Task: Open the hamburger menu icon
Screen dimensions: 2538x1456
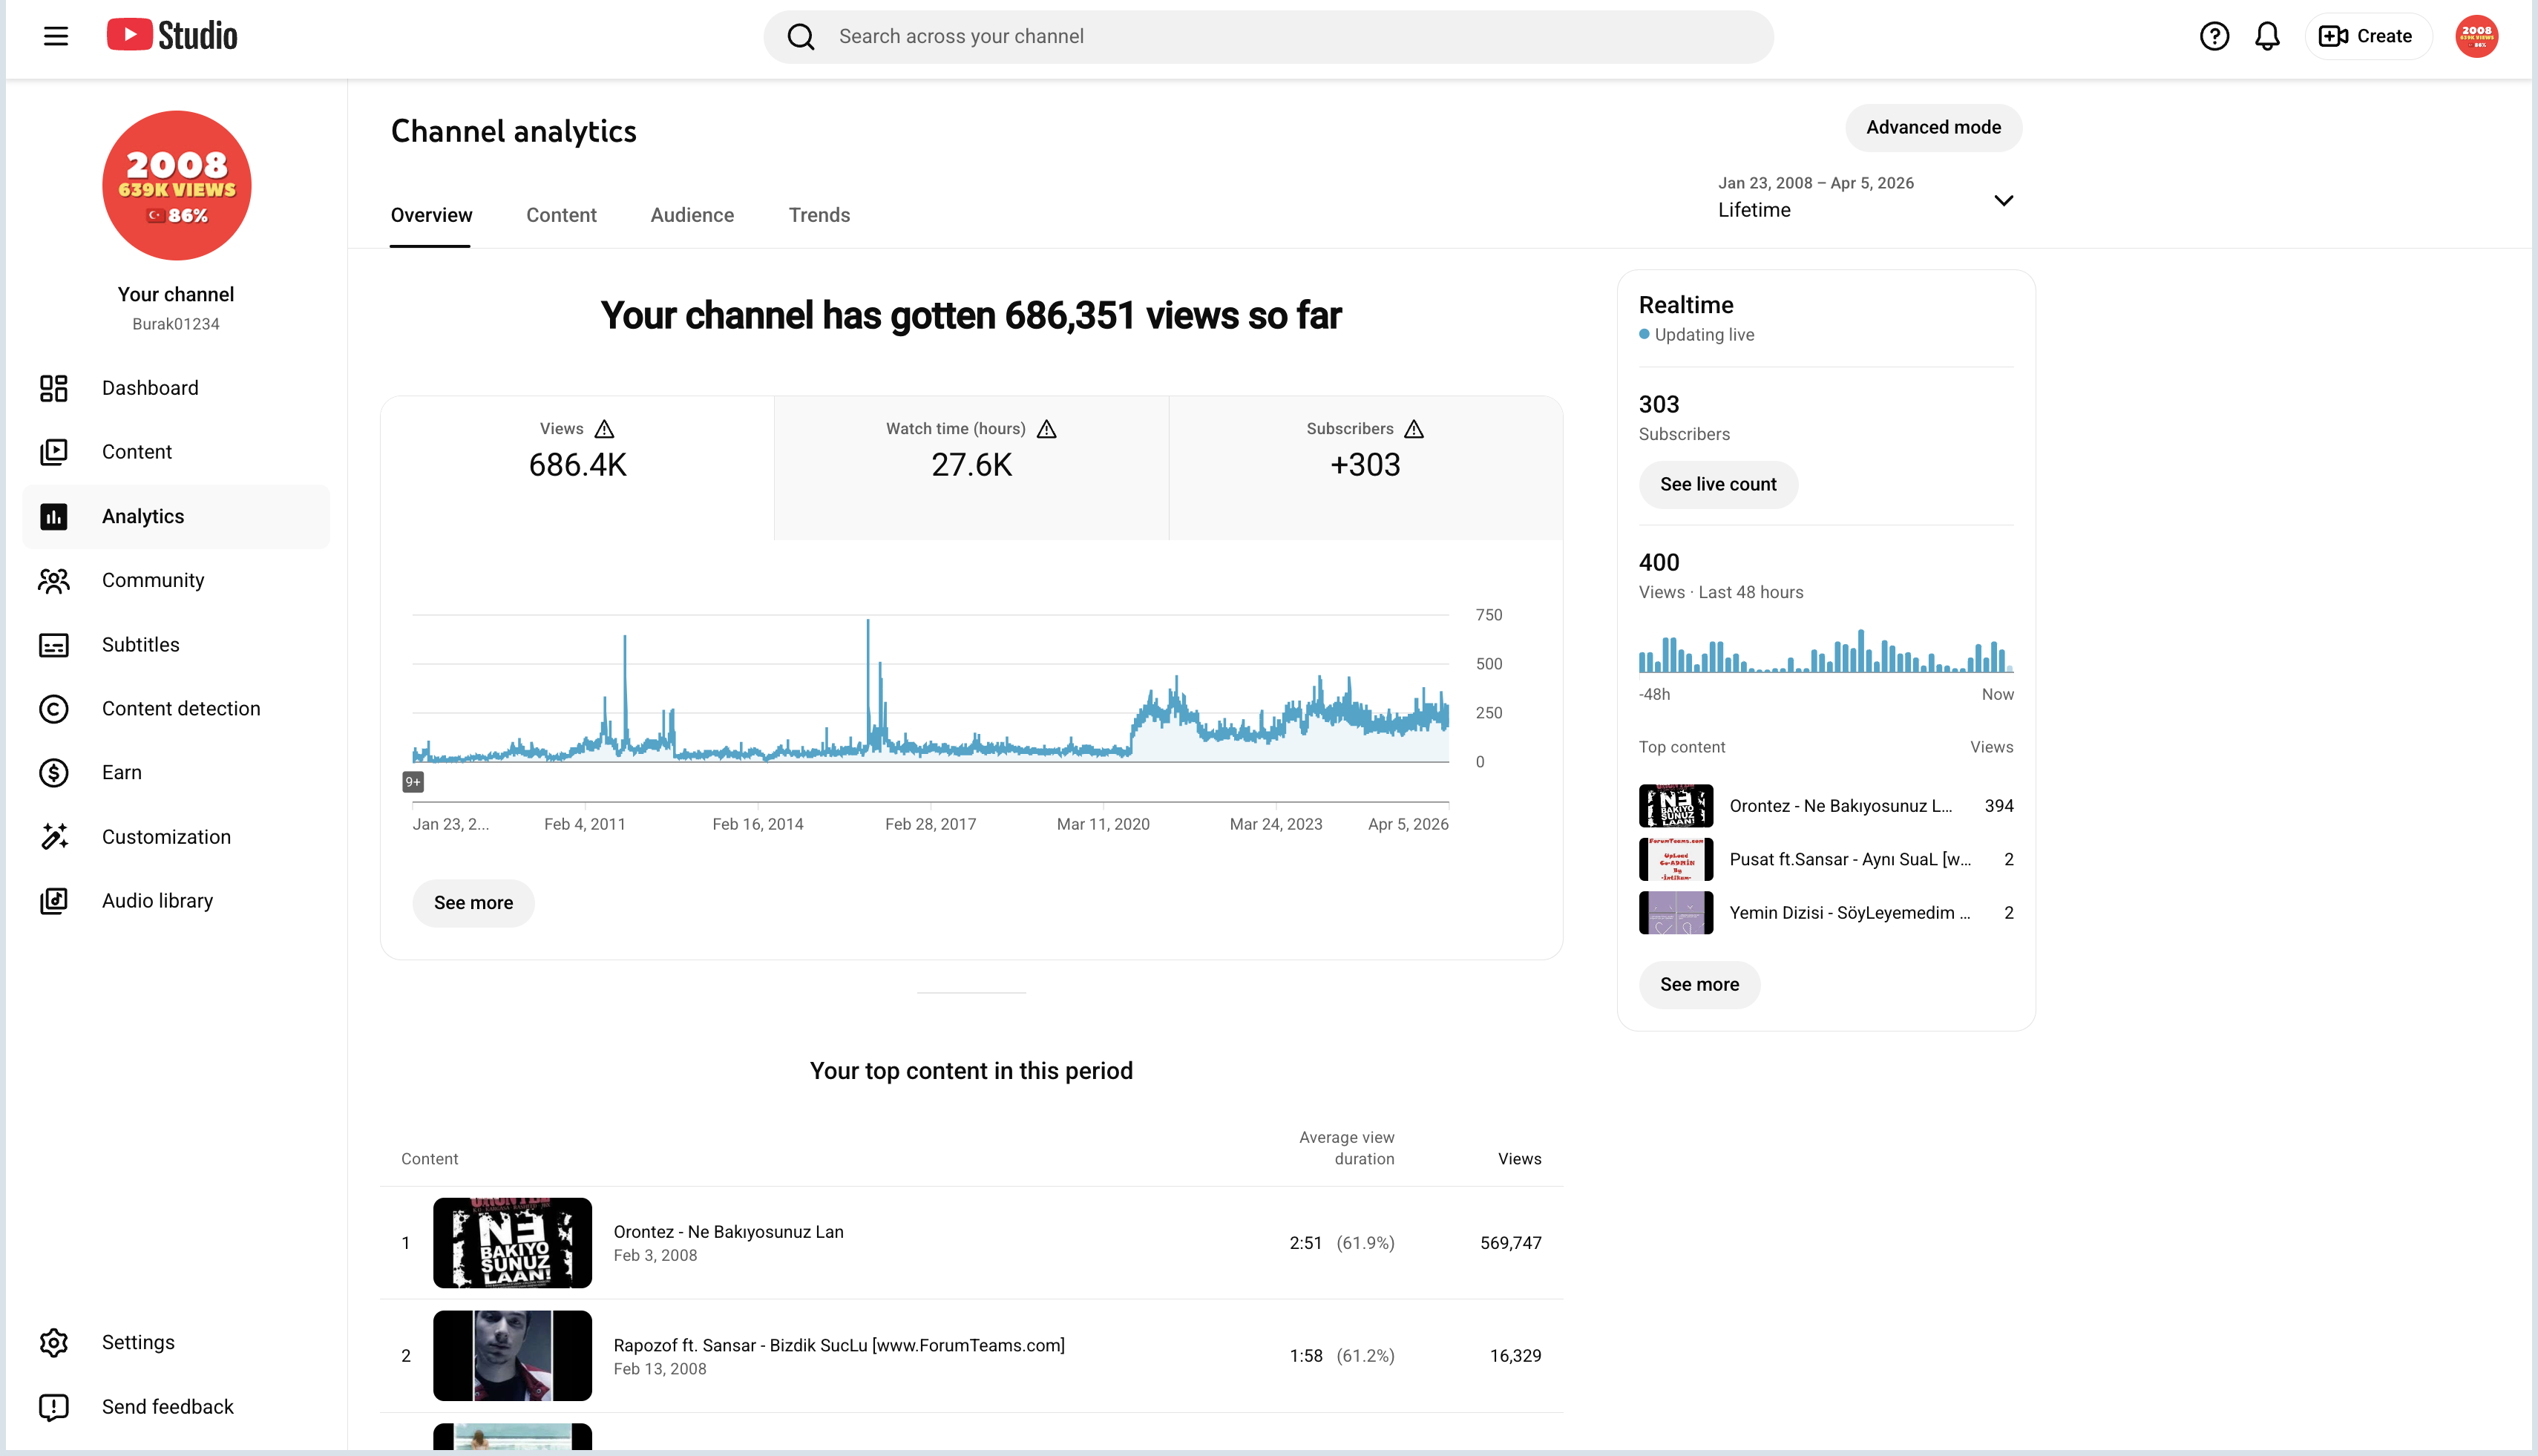Action: (x=56, y=36)
